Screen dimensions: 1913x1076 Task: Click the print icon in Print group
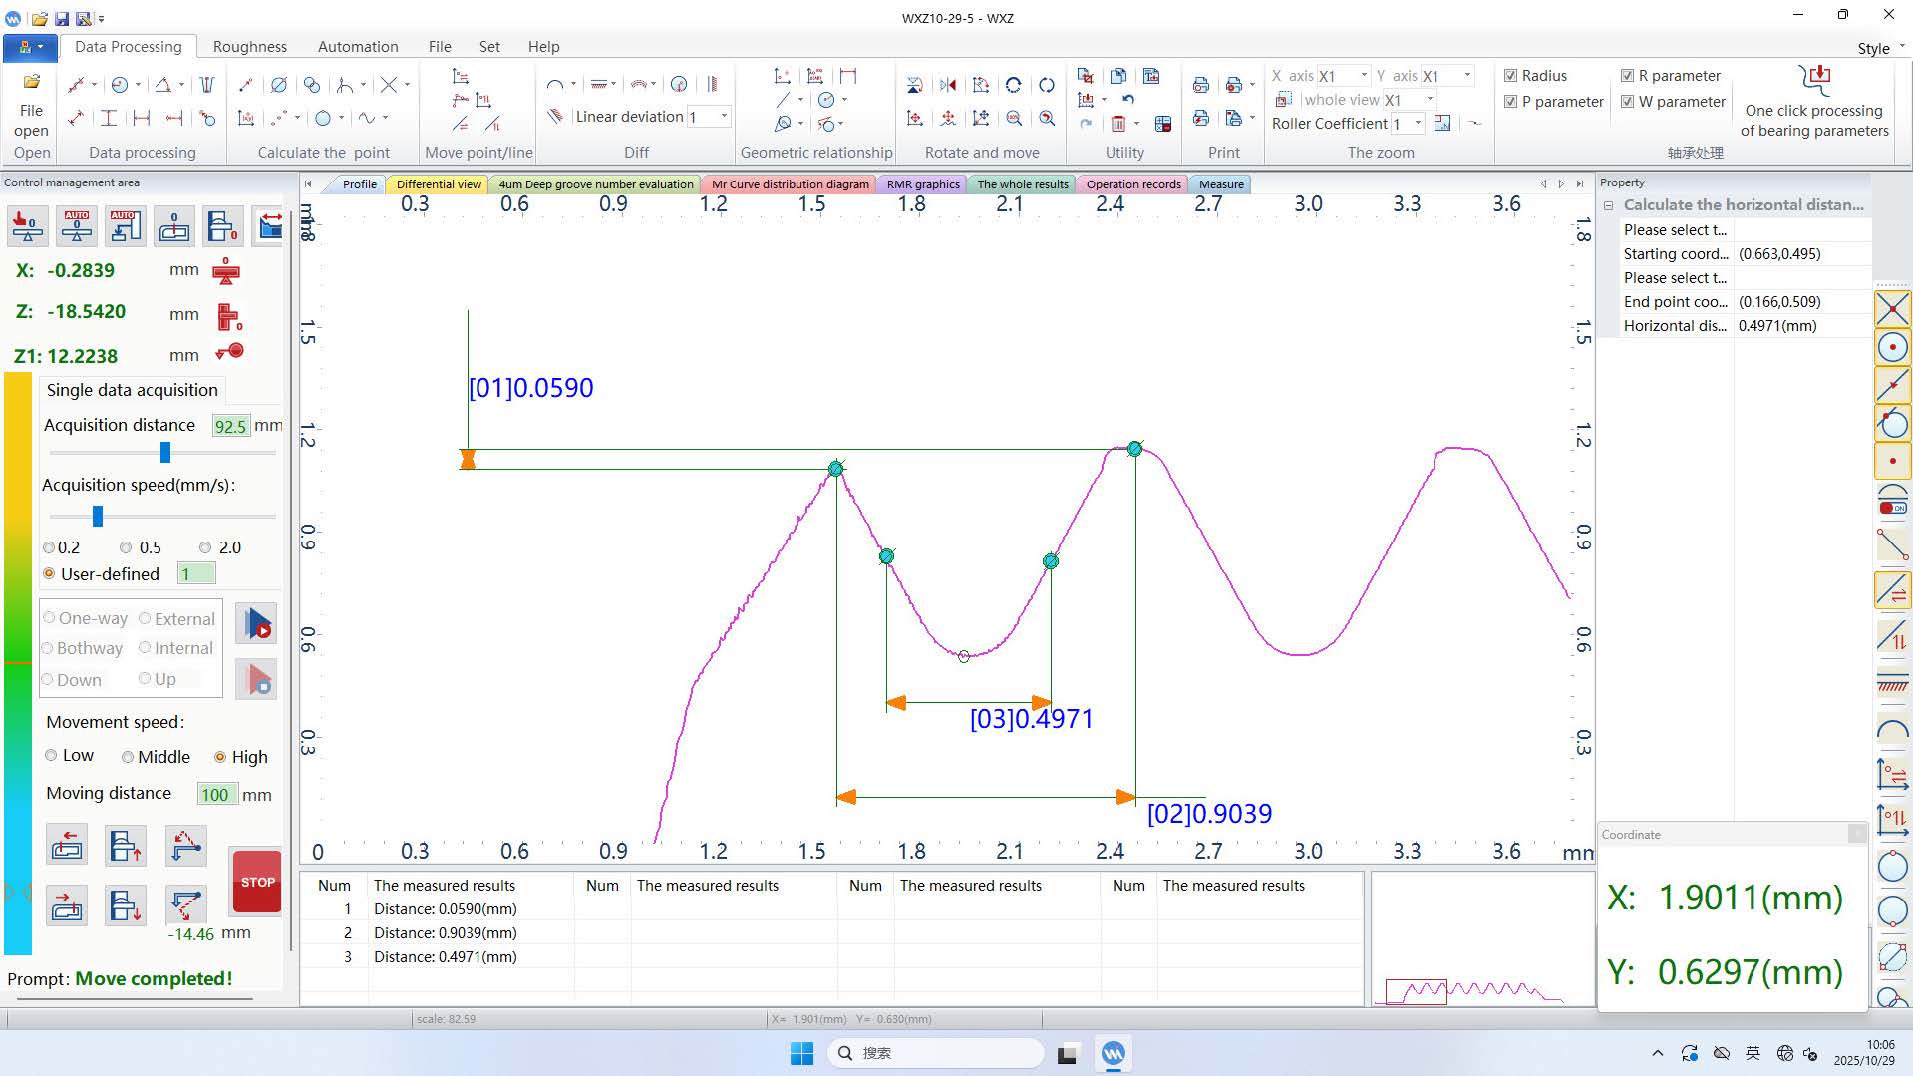coord(1201,86)
